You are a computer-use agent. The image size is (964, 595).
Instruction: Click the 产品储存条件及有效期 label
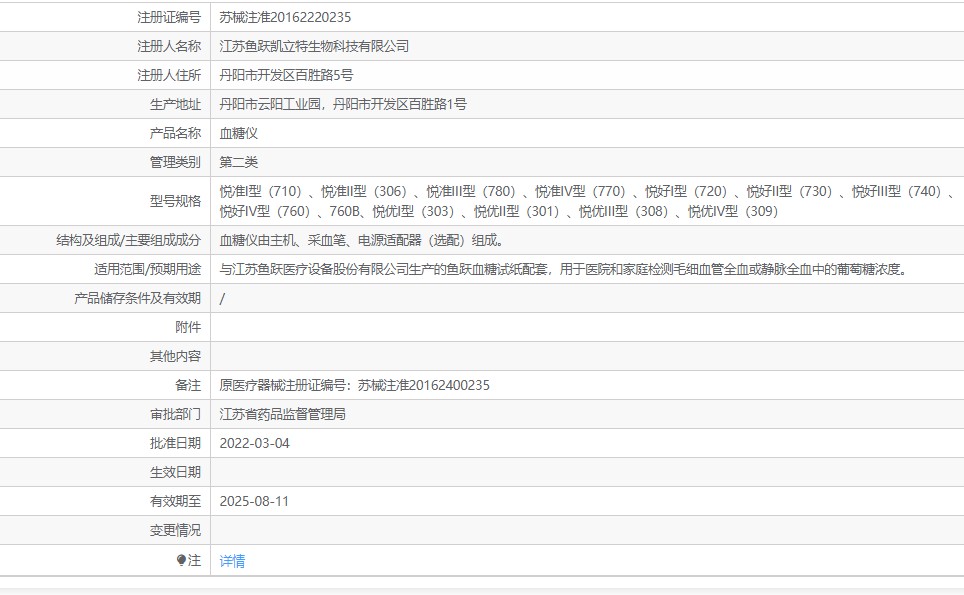(138, 298)
